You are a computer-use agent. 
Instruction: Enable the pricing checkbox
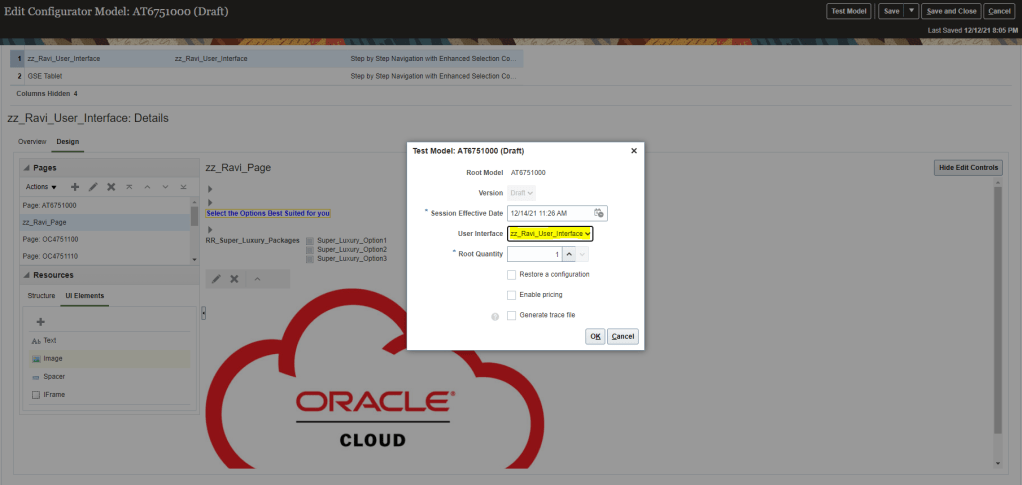[512, 295]
